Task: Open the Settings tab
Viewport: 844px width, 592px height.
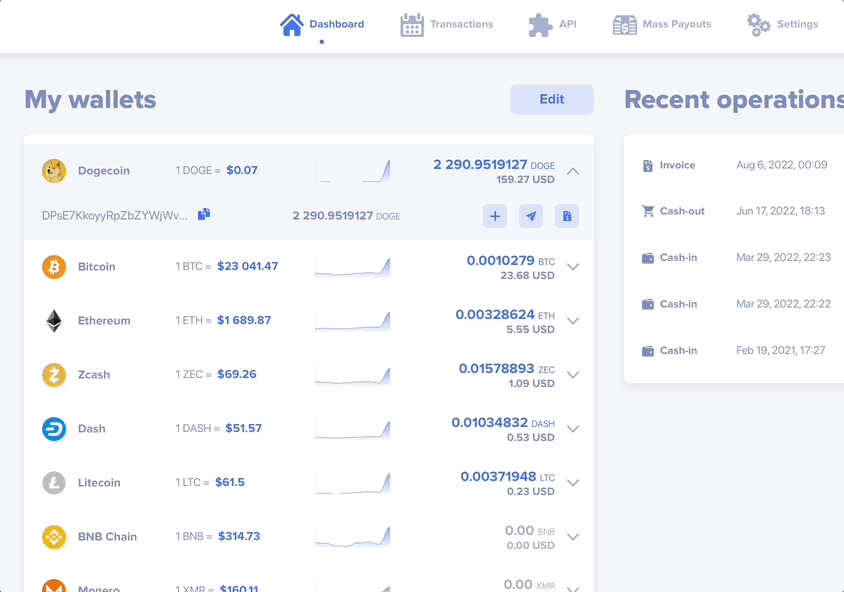Action: 782,25
